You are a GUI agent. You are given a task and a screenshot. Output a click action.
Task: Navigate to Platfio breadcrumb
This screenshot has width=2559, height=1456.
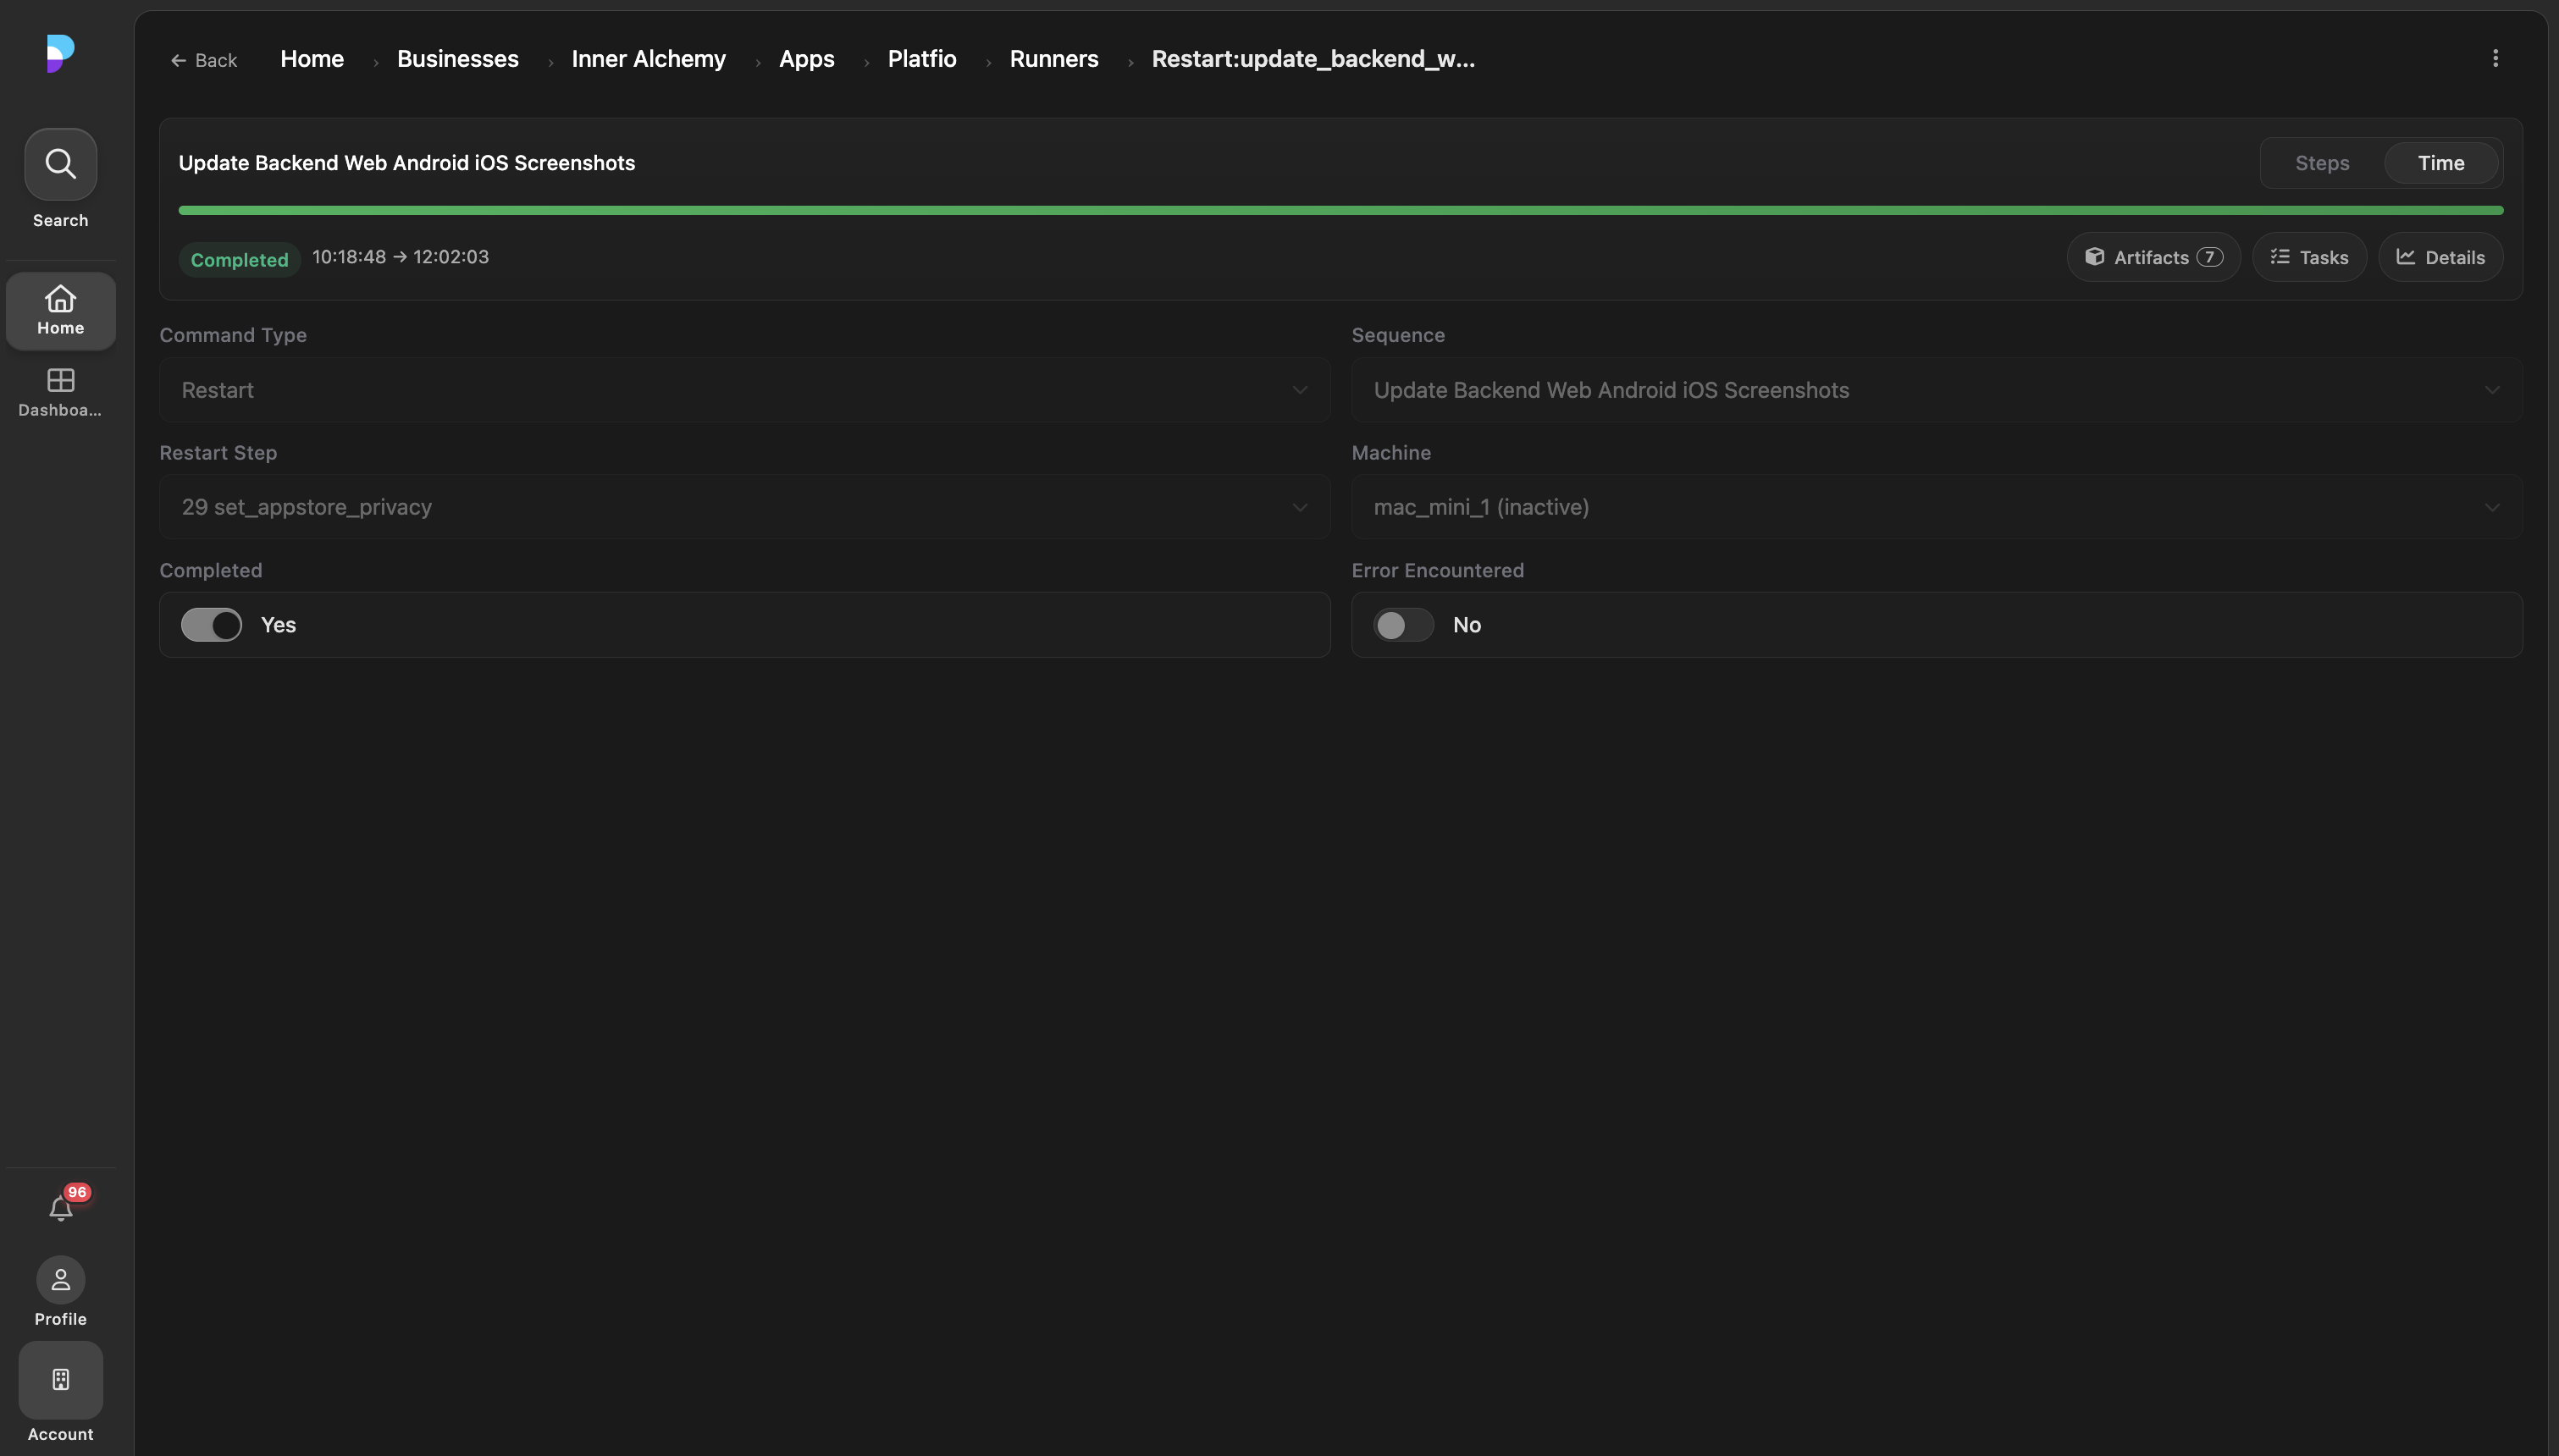click(922, 59)
